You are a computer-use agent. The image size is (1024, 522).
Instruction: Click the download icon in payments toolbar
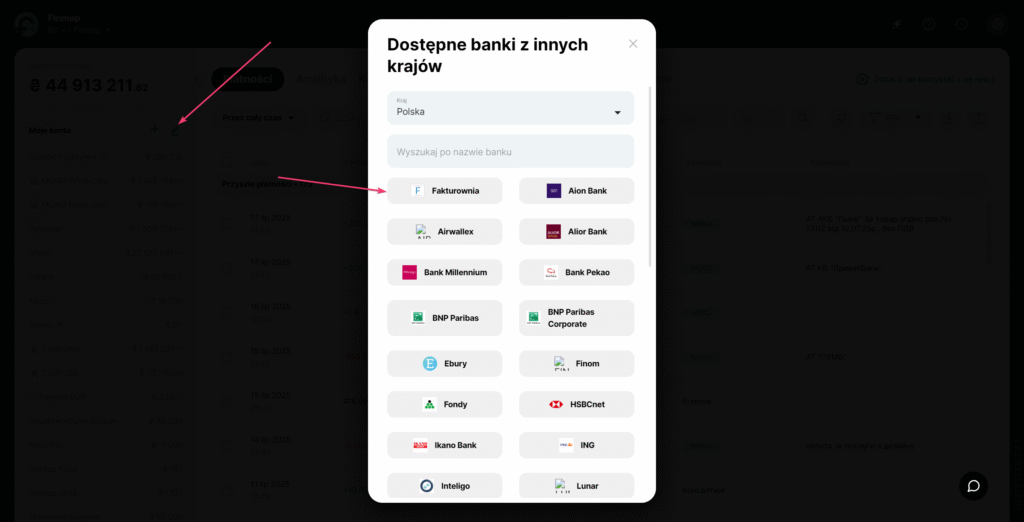950,118
